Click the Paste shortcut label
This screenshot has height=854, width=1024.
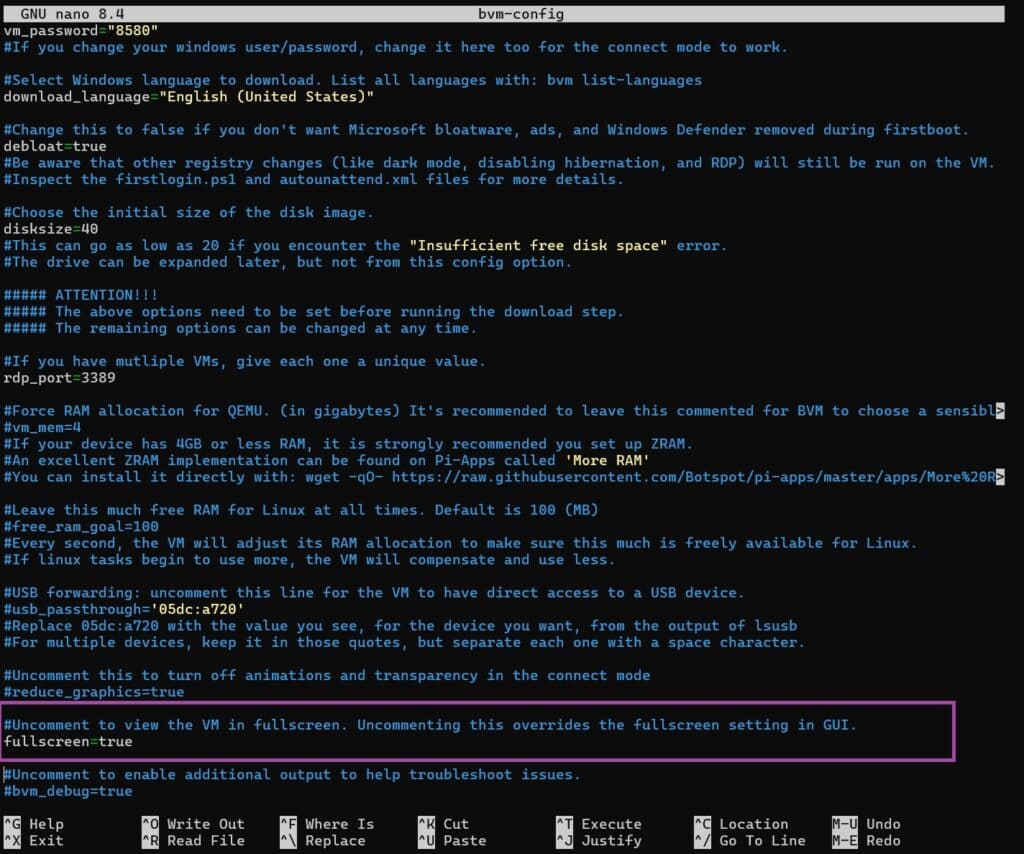click(x=464, y=841)
